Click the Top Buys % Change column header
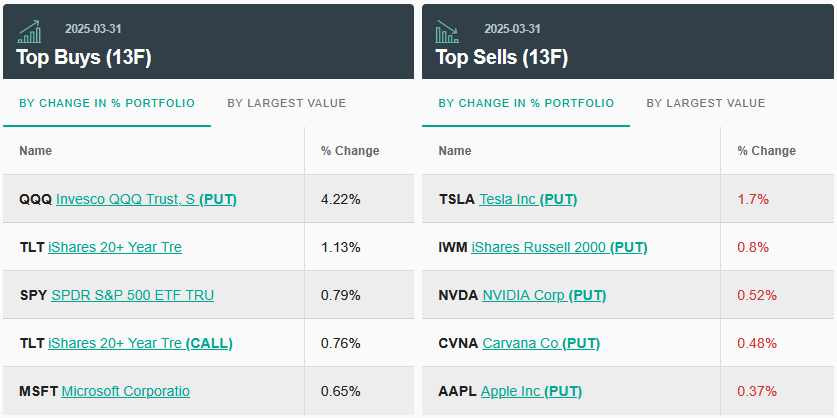837x418 pixels. coord(350,151)
